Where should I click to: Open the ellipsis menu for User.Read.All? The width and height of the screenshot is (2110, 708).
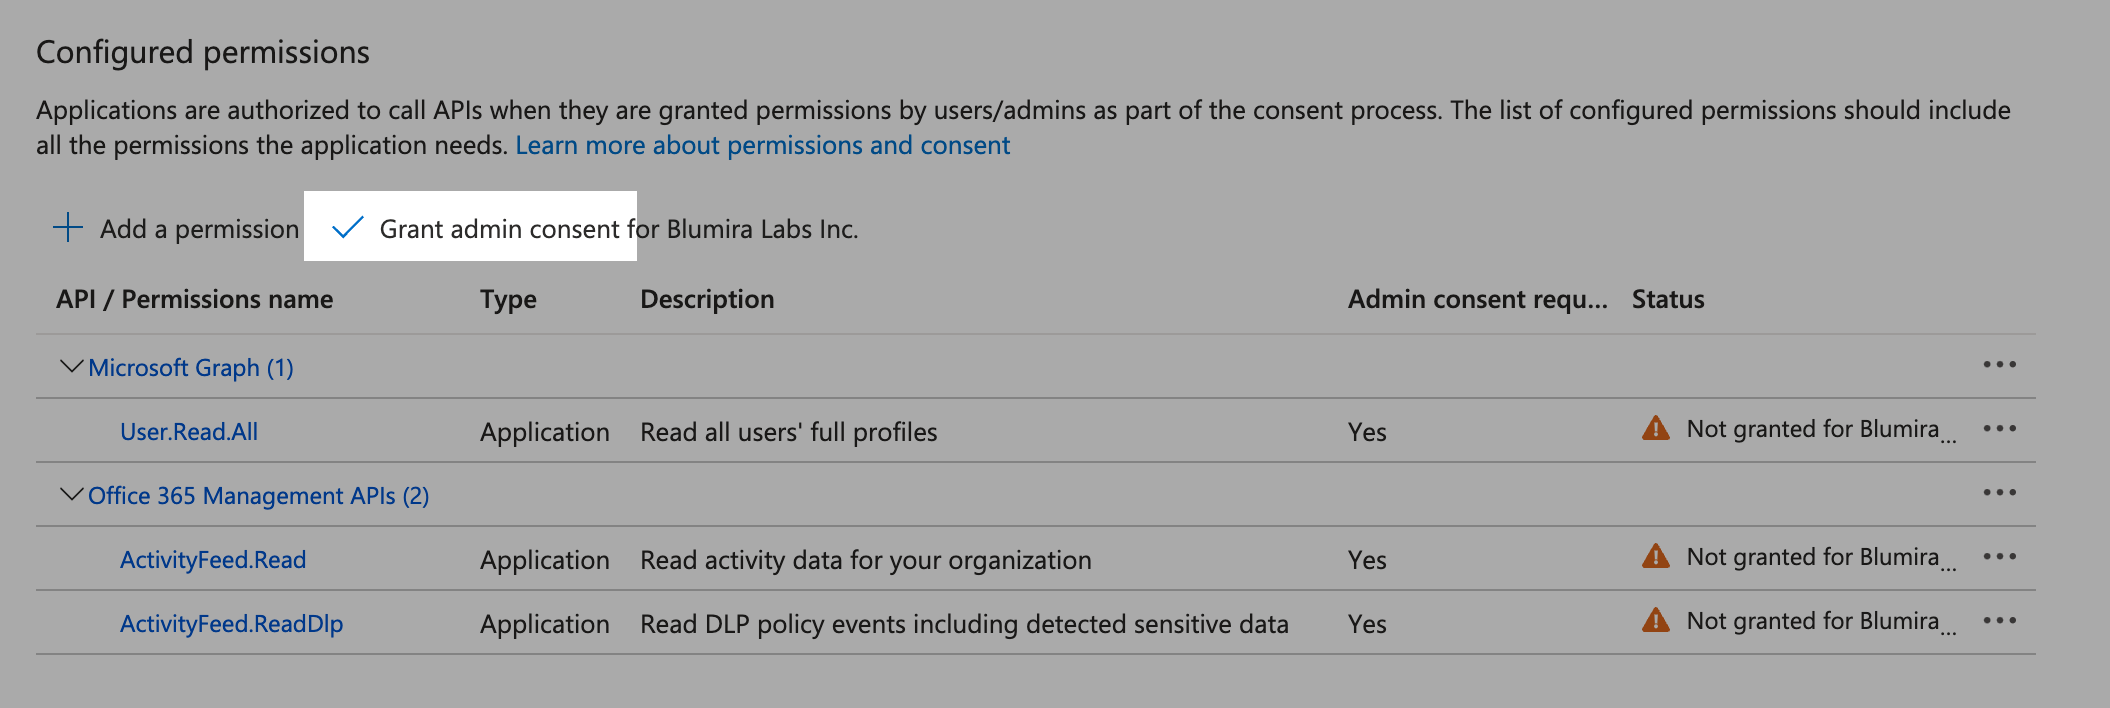tap(1999, 429)
